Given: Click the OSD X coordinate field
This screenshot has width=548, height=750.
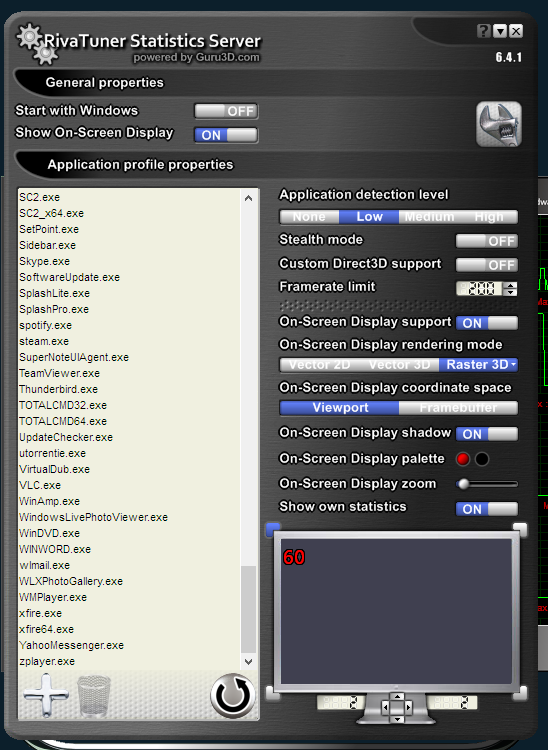Looking at the screenshot, I should pos(340,703).
